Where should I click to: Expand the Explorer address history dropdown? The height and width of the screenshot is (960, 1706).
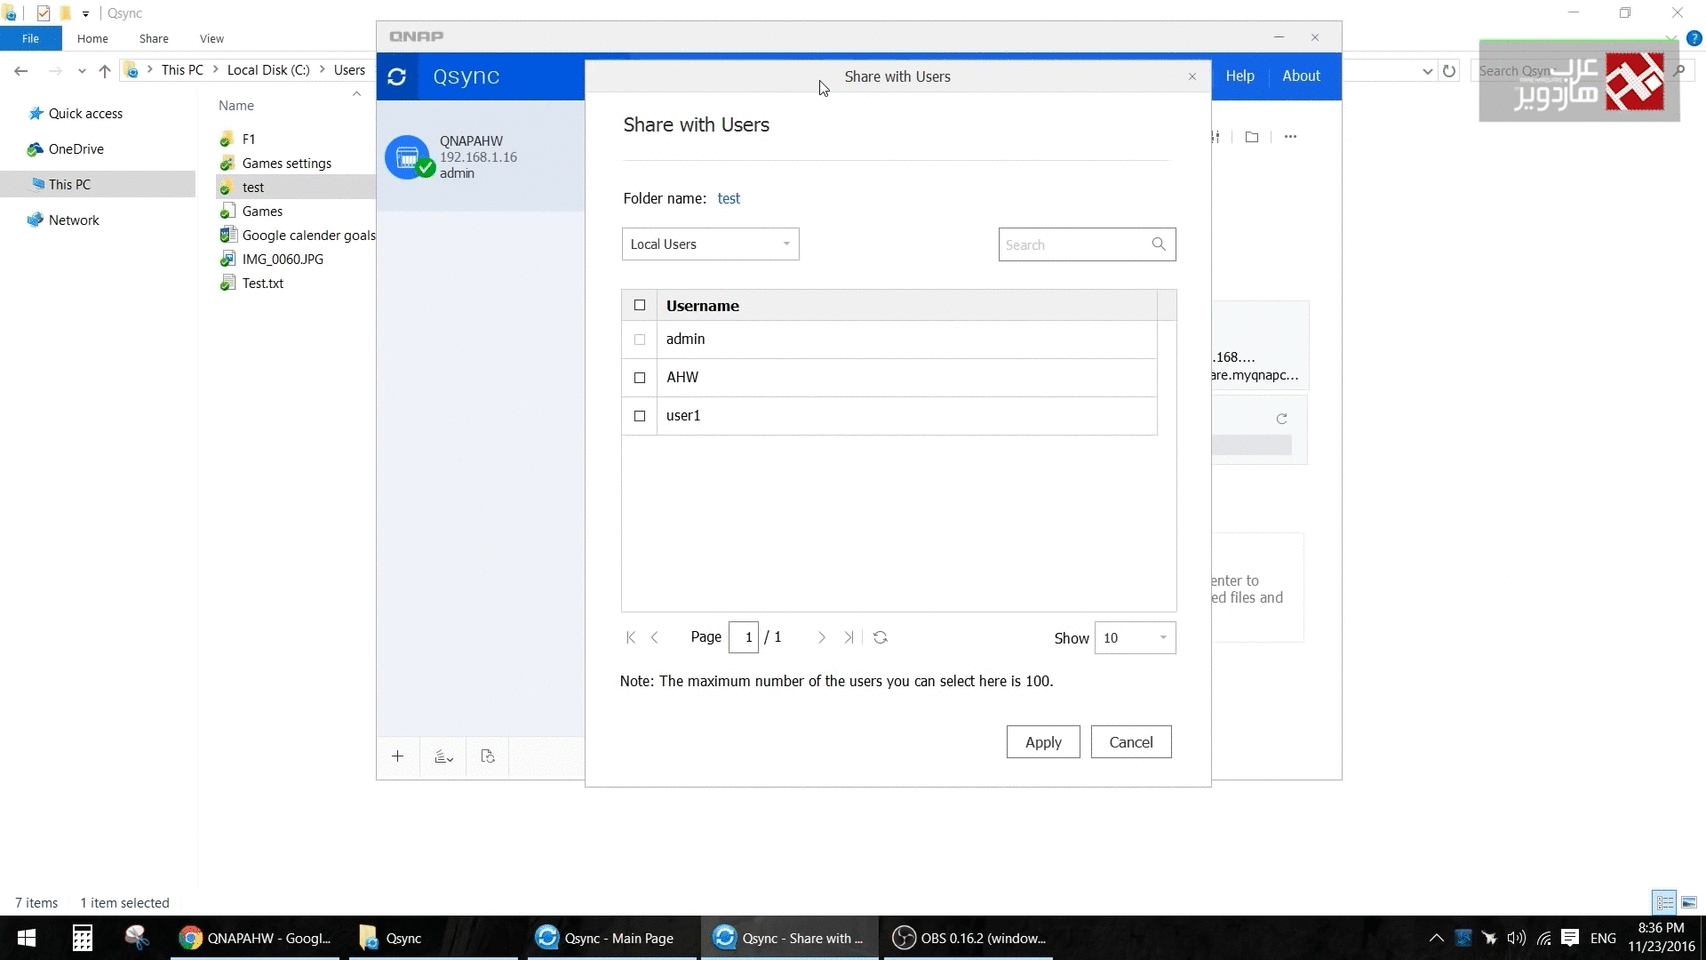(x=1427, y=71)
